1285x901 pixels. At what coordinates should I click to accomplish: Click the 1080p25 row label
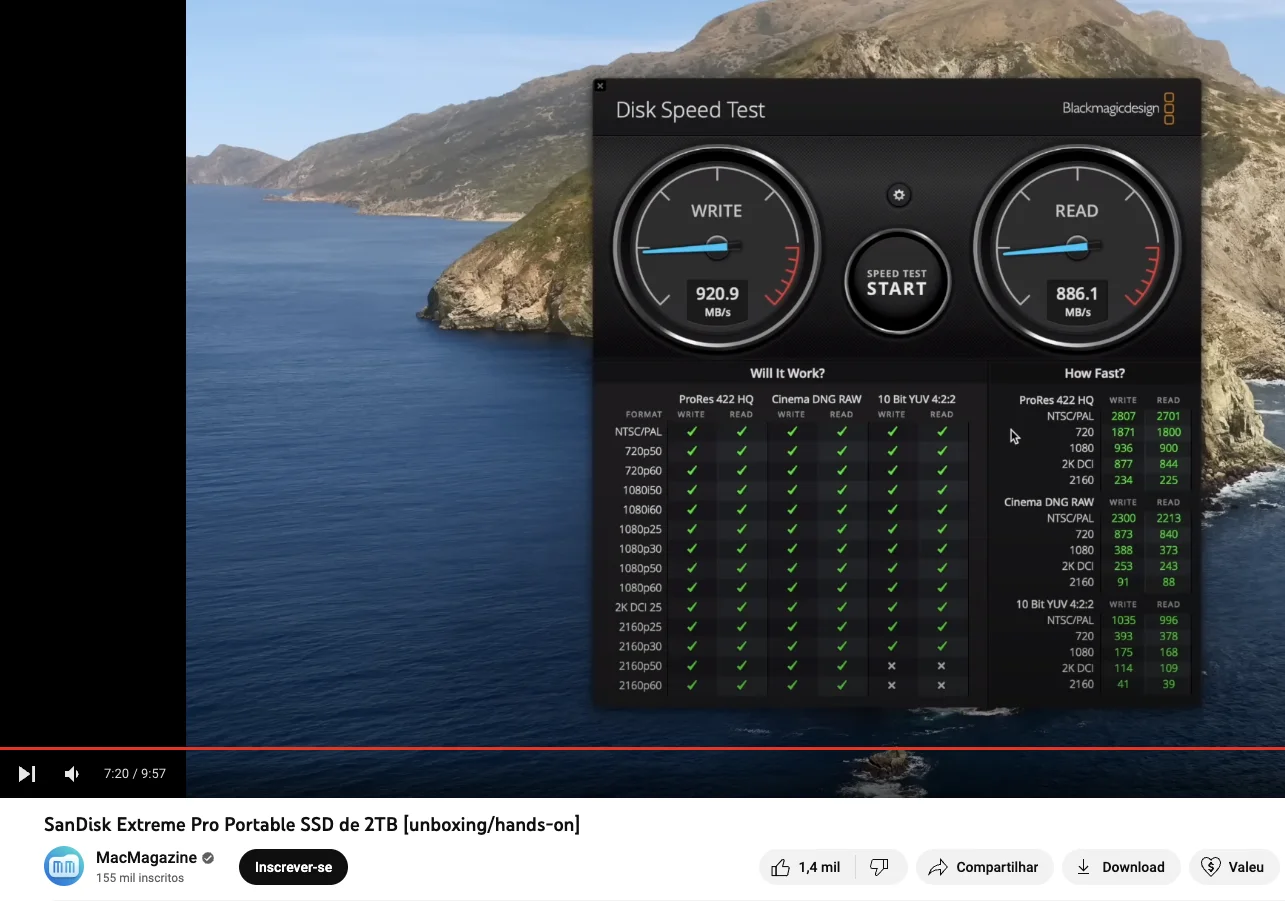pyautogui.click(x=640, y=529)
